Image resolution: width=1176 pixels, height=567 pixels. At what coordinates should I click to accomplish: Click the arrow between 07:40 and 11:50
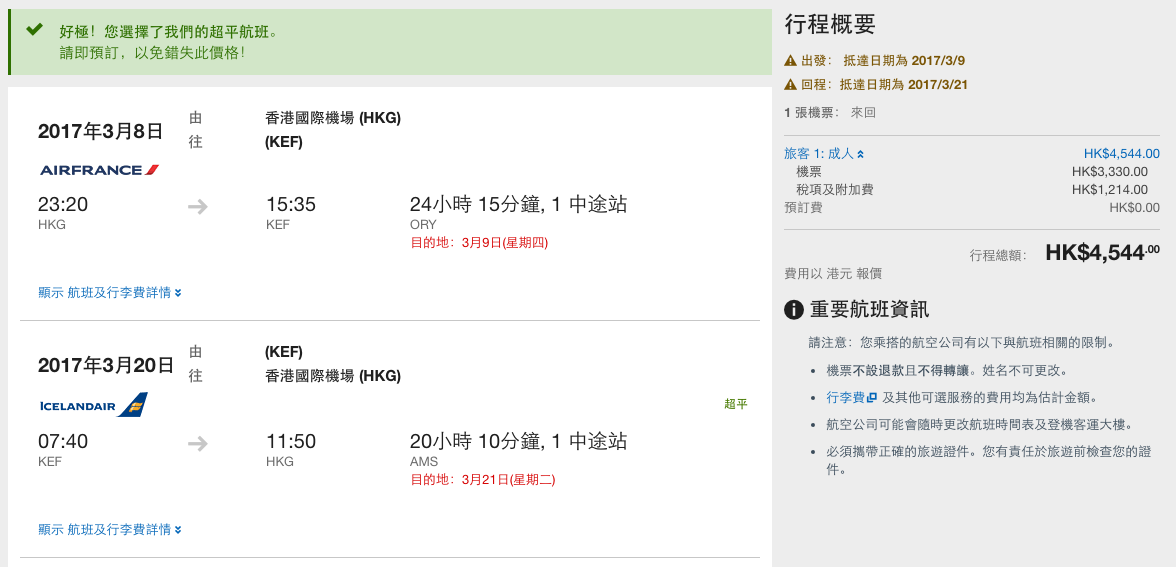pyautogui.click(x=198, y=444)
